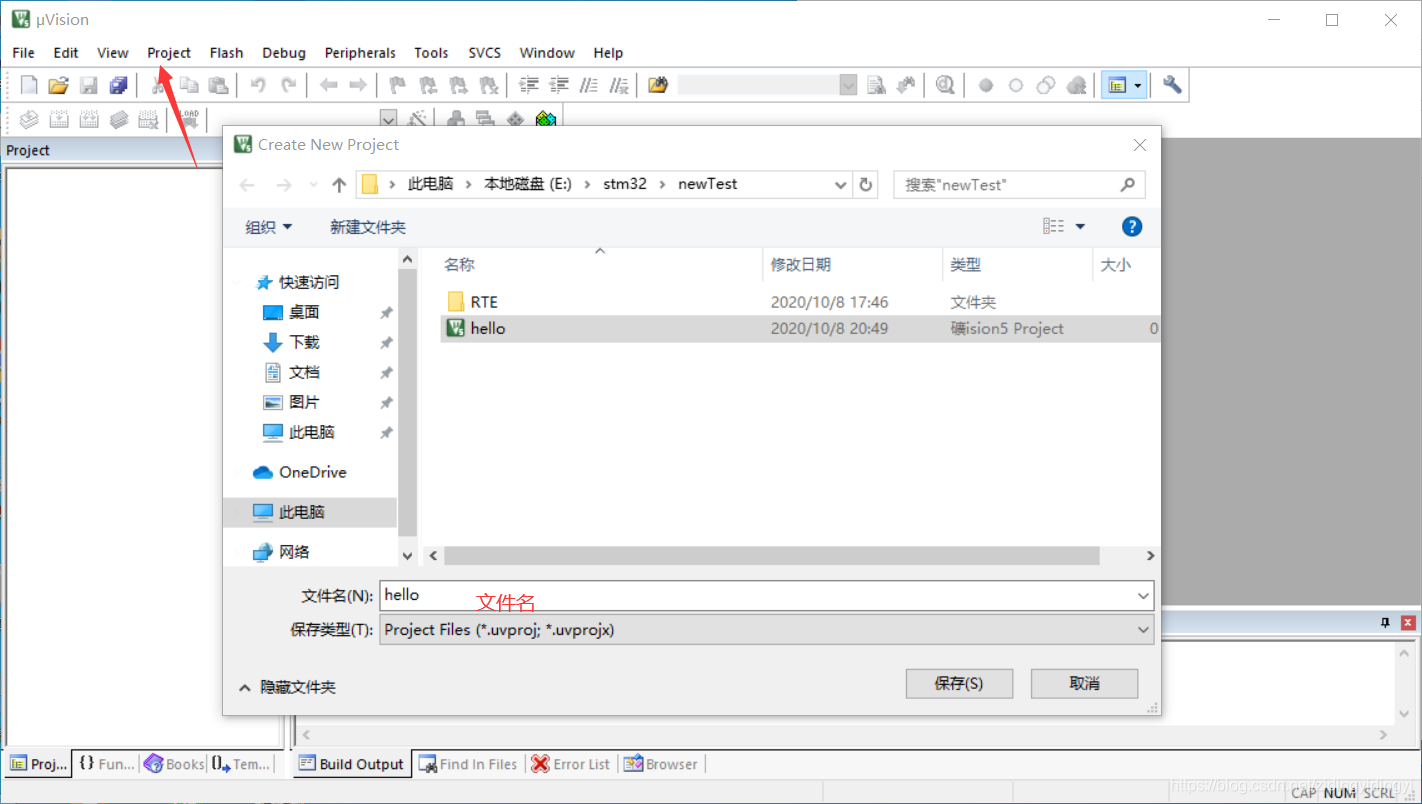Click the dialog help question mark icon
The height and width of the screenshot is (804, 1422).
point(1132,226)
